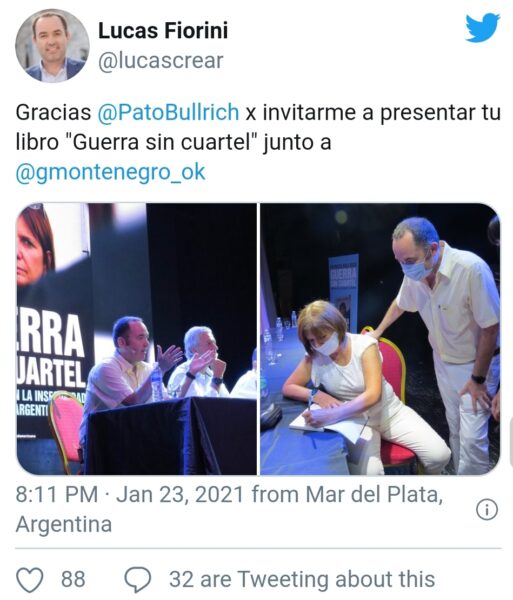Open the @PatoBullrich mention link
This screenshot has height=600, width=513.
[x=168, y=112]
